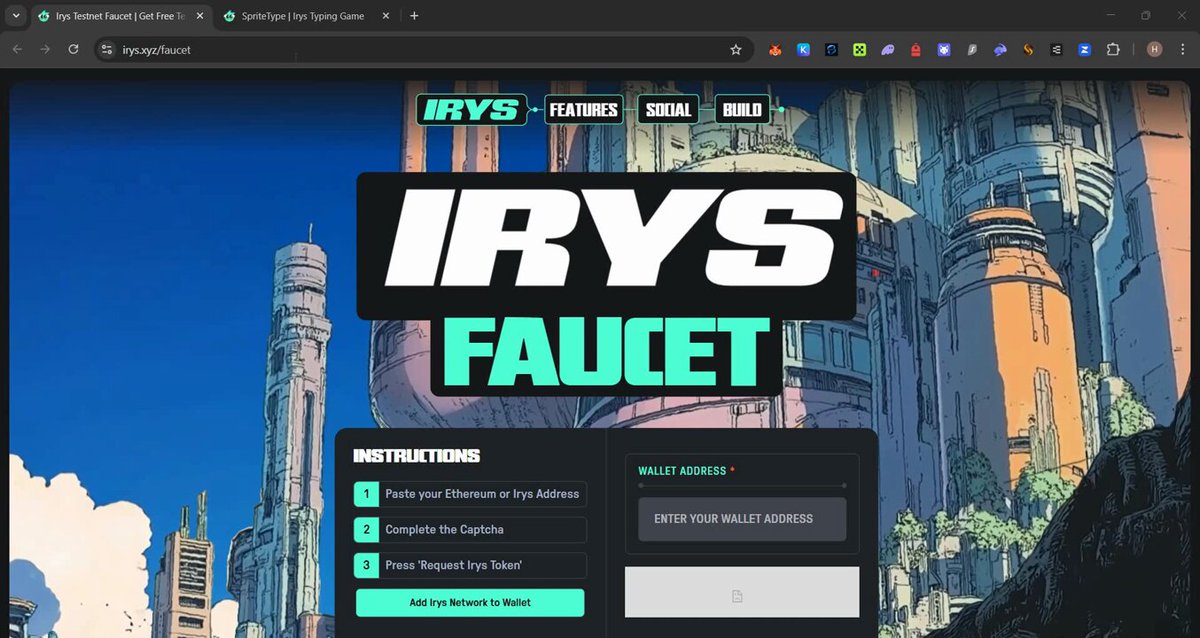The image size is (1200, 638).
Task: Open the BUILD nav menu
Action: 742,110
